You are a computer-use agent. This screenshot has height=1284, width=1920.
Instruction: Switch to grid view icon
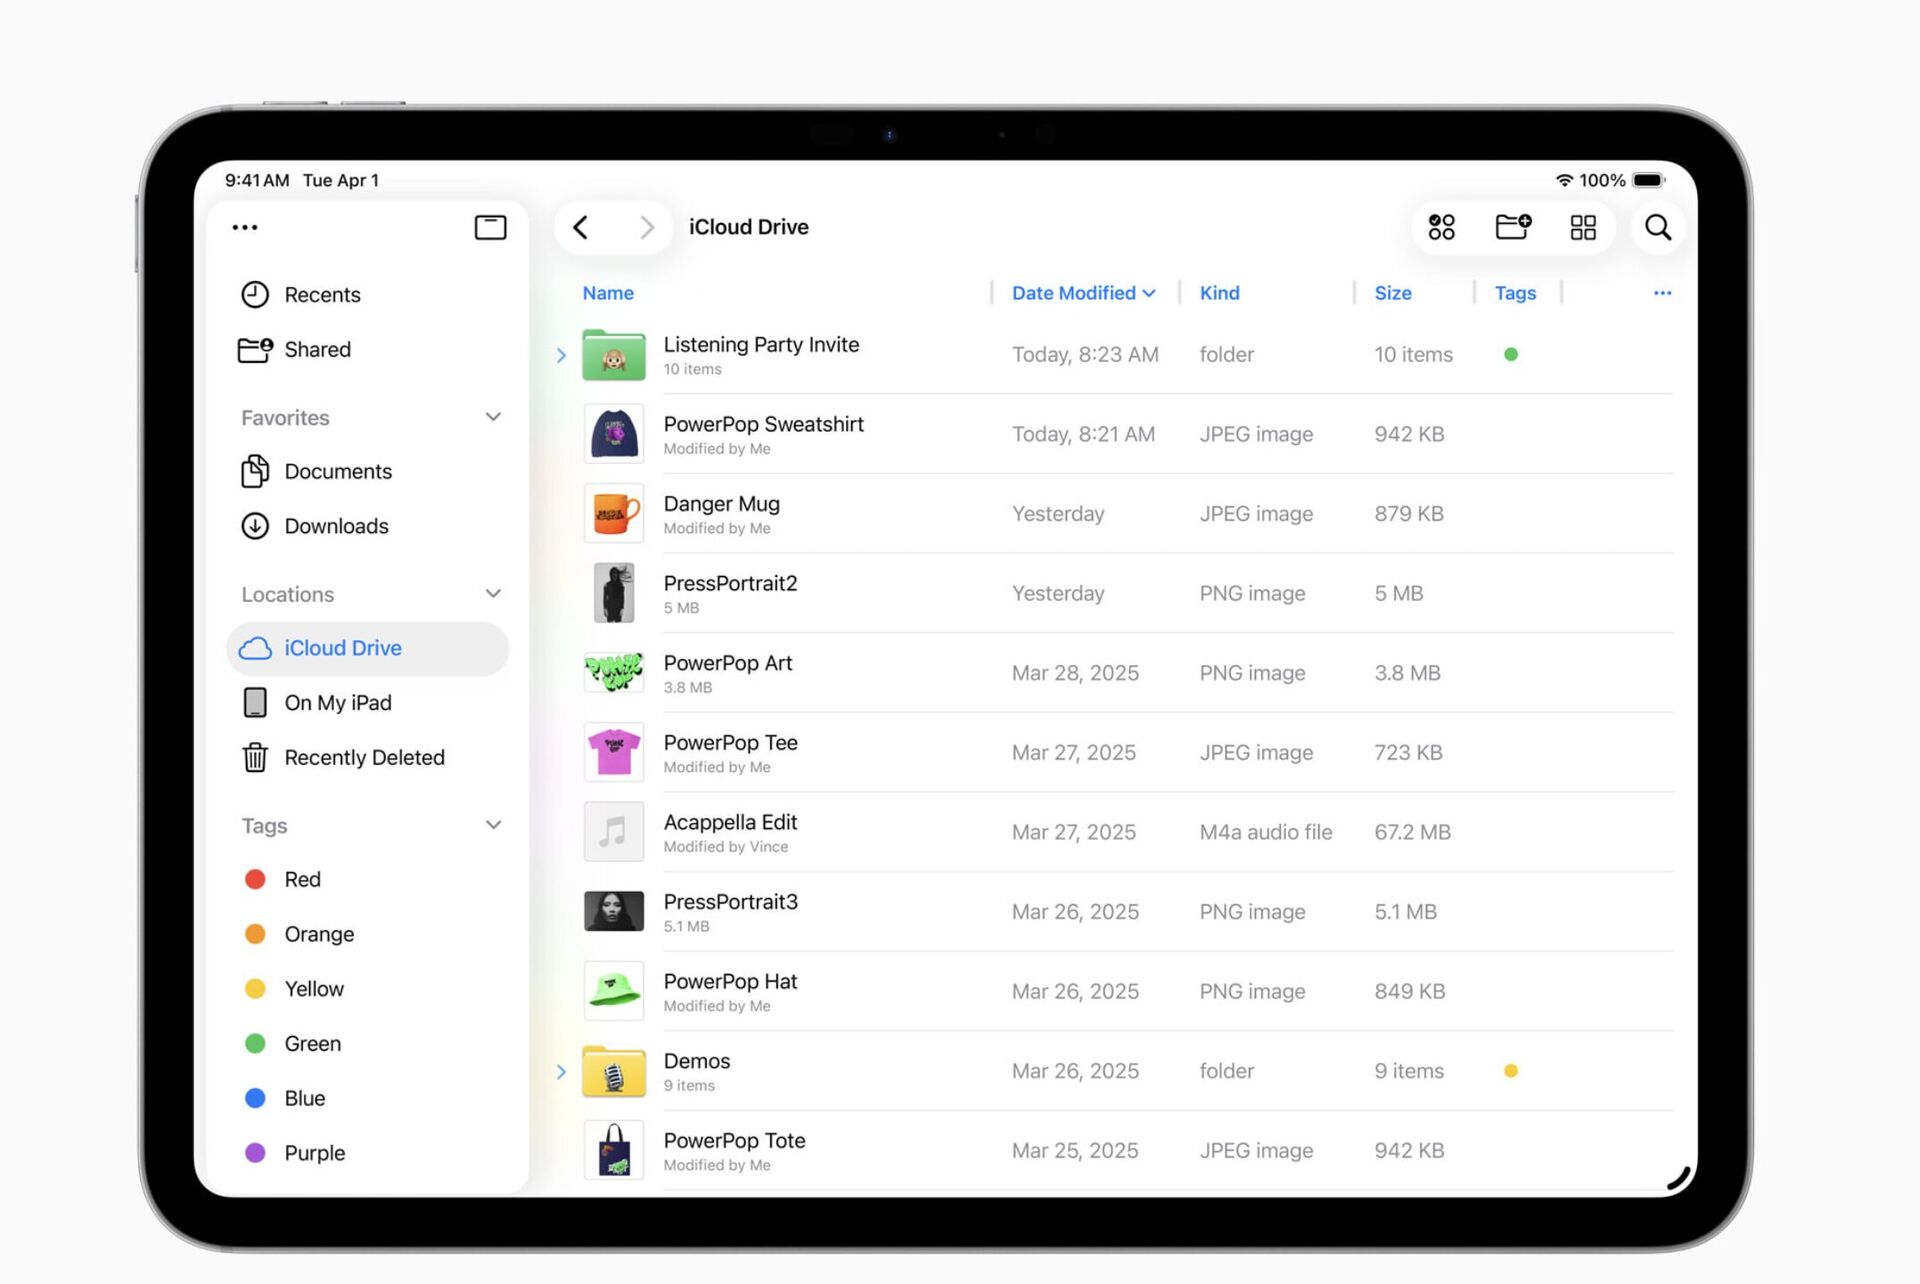point(1583,228)
